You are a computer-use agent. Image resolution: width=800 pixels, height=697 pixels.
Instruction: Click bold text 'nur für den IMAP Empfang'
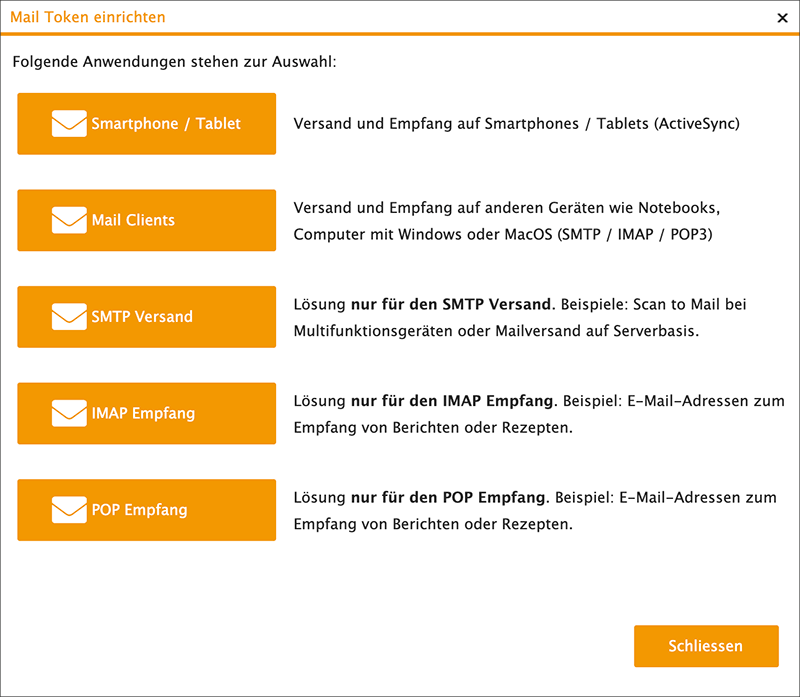tap(452, 401)
